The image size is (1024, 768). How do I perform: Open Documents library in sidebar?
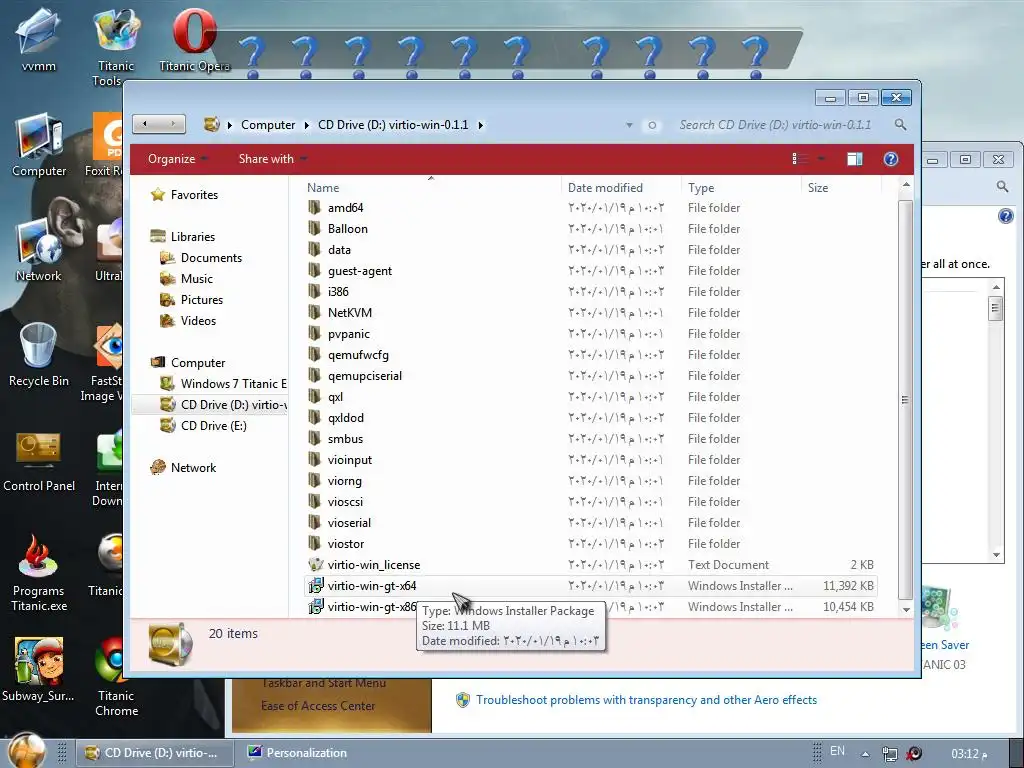click(x=211, y=257)
